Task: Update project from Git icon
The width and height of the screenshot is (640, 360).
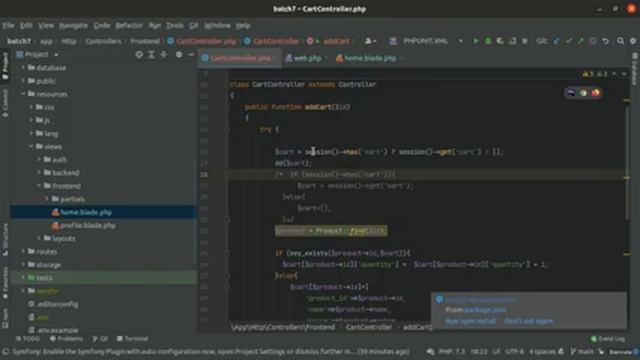Action: pyautogui.click(x=556, y=41)
